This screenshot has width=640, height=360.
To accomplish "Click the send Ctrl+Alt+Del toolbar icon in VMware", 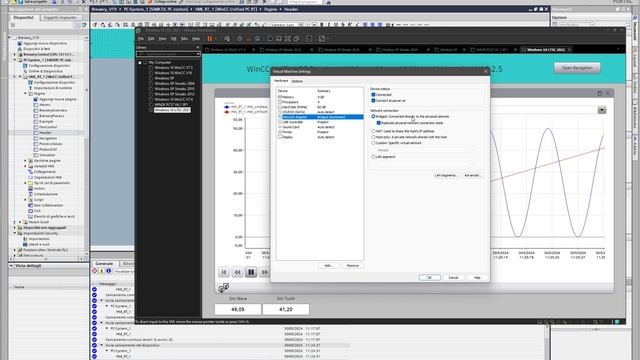I will (x=227, y=39).
